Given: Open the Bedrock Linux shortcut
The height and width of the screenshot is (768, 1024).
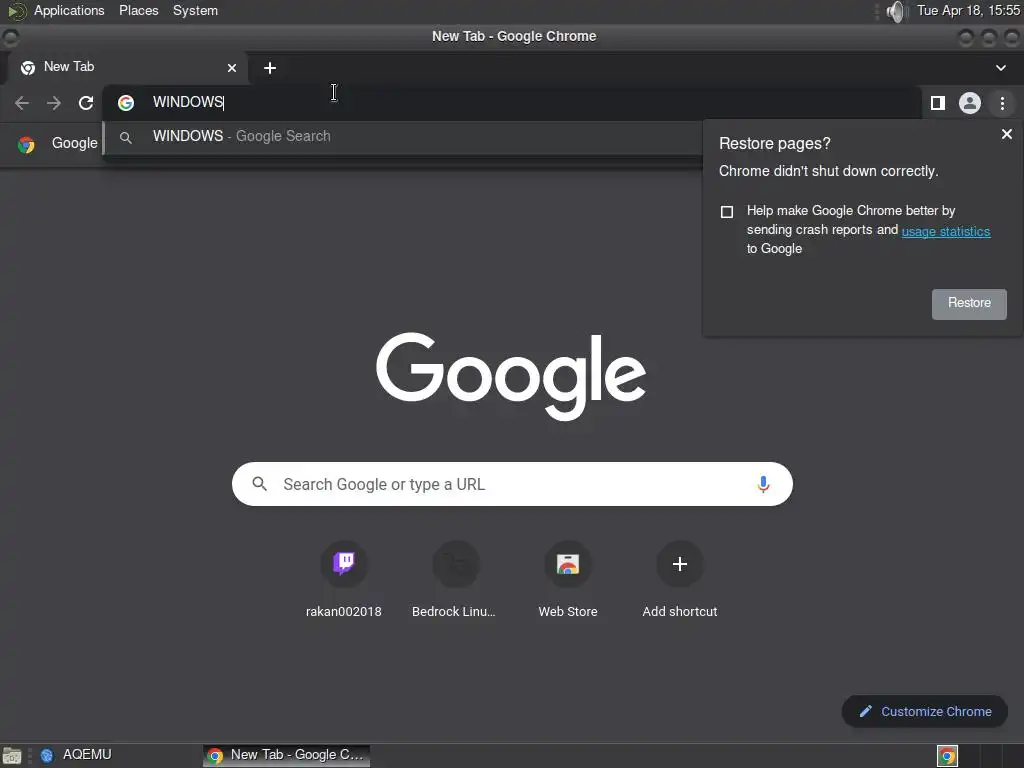Looking at the screenshot, I should click(x=455, y=579).
